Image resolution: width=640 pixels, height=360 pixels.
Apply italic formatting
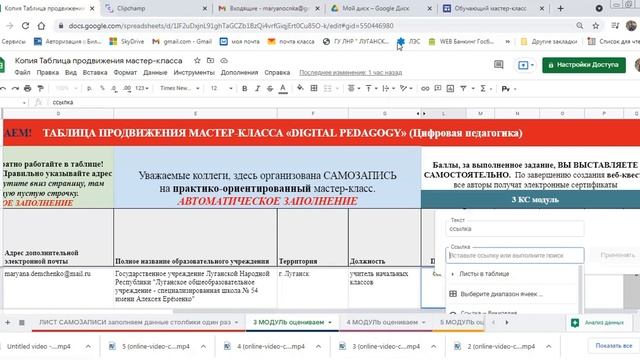point(257,88)
